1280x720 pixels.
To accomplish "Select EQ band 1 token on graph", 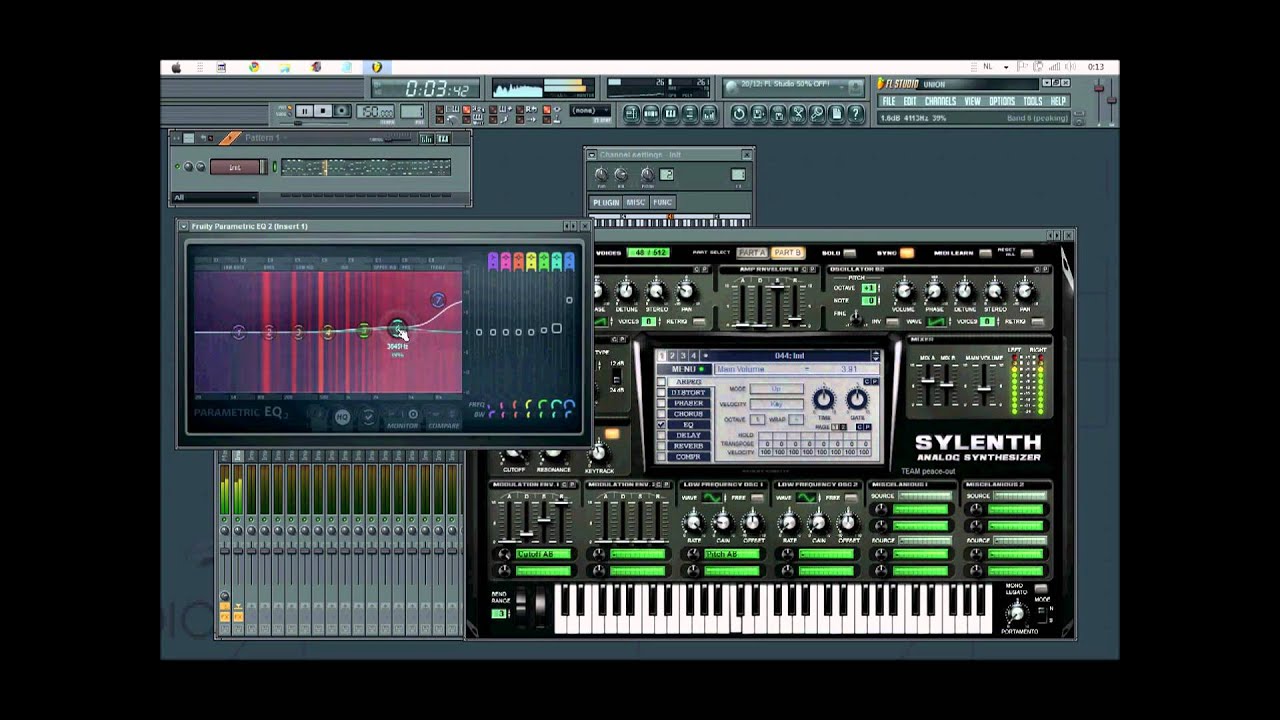I will 239,332.
